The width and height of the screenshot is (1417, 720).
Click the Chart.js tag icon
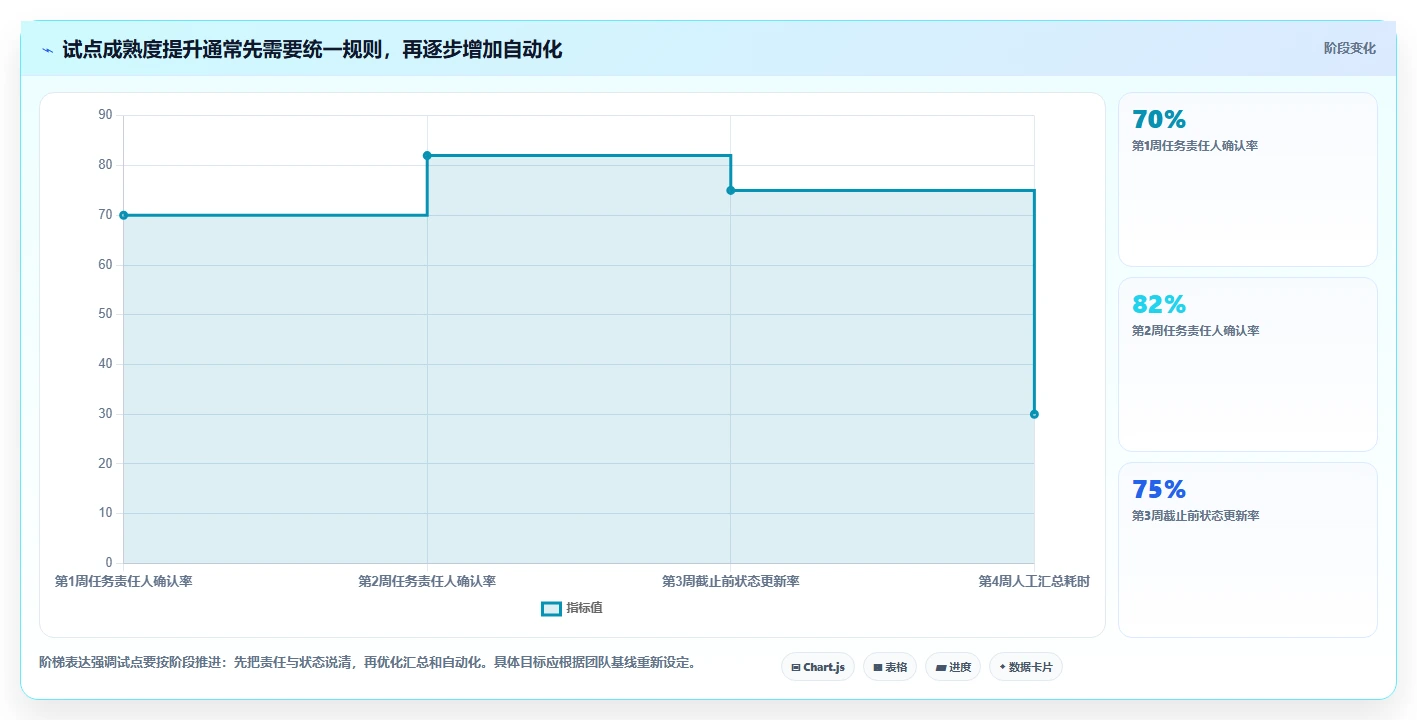point(796,667)
